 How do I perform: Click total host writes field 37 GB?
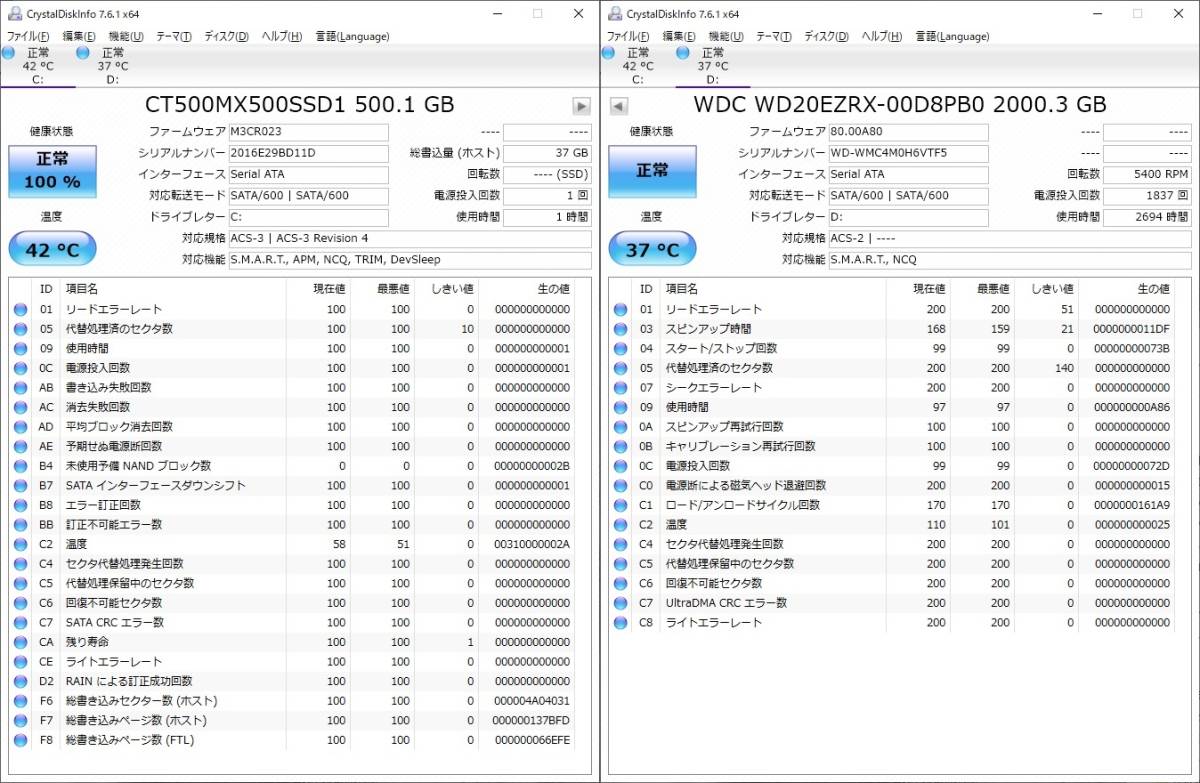[547, 153]
